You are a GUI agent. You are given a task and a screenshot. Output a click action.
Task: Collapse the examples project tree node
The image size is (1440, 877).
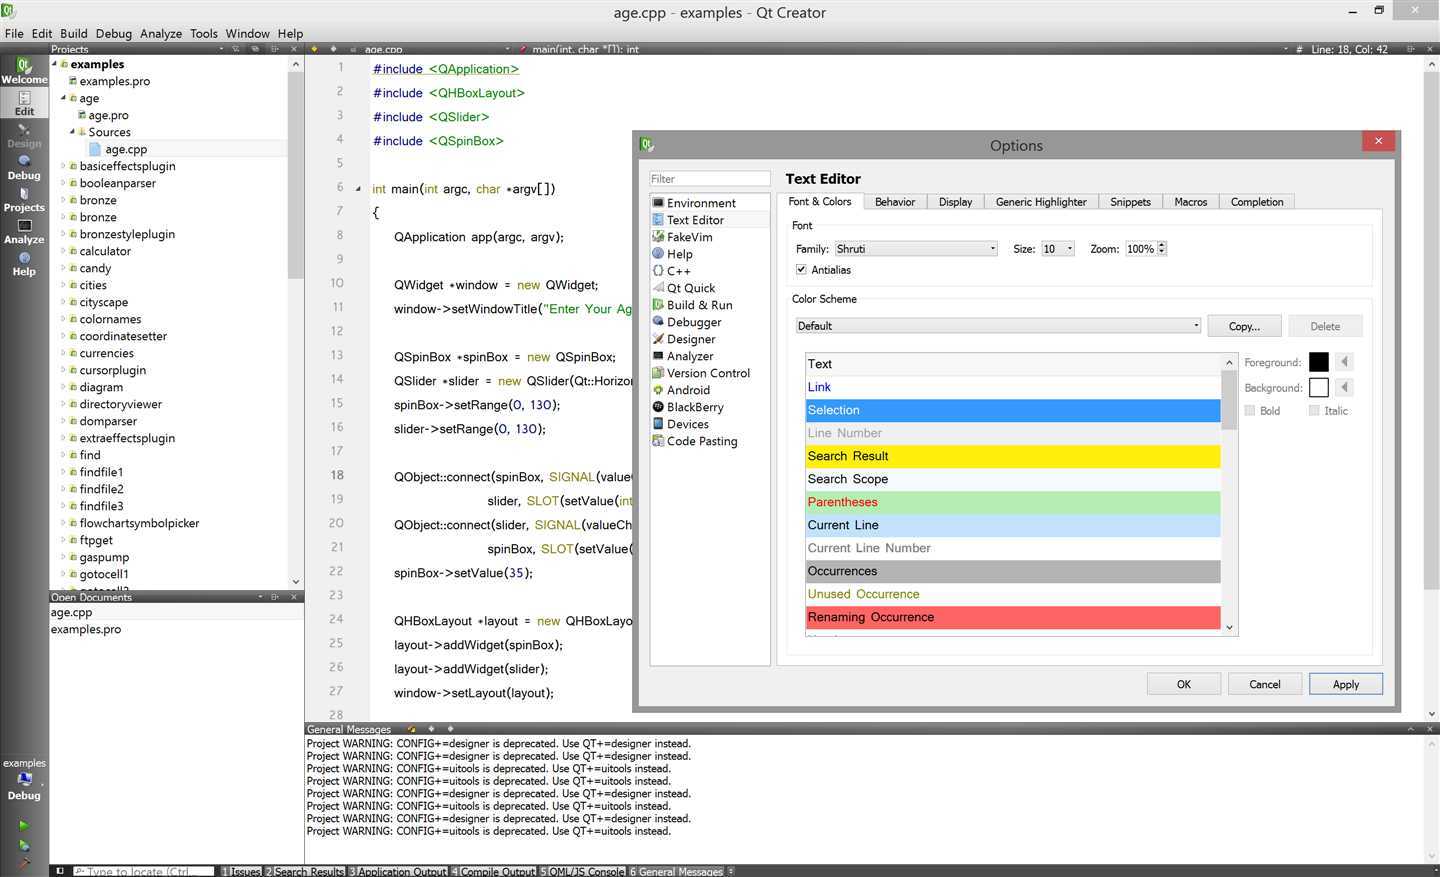click(x=54, y=64)
